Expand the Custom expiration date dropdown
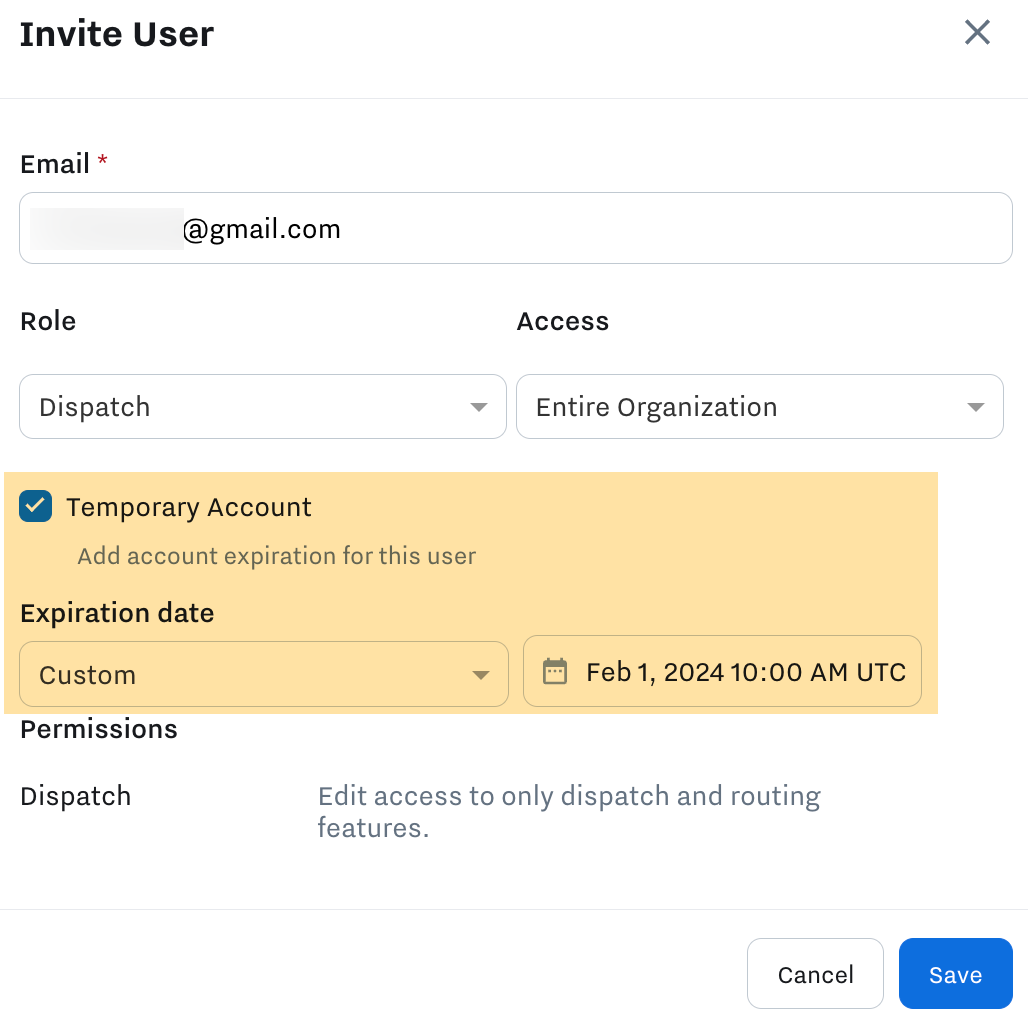The height and width of the screenshot is (1026, 1028). (262, 675)
